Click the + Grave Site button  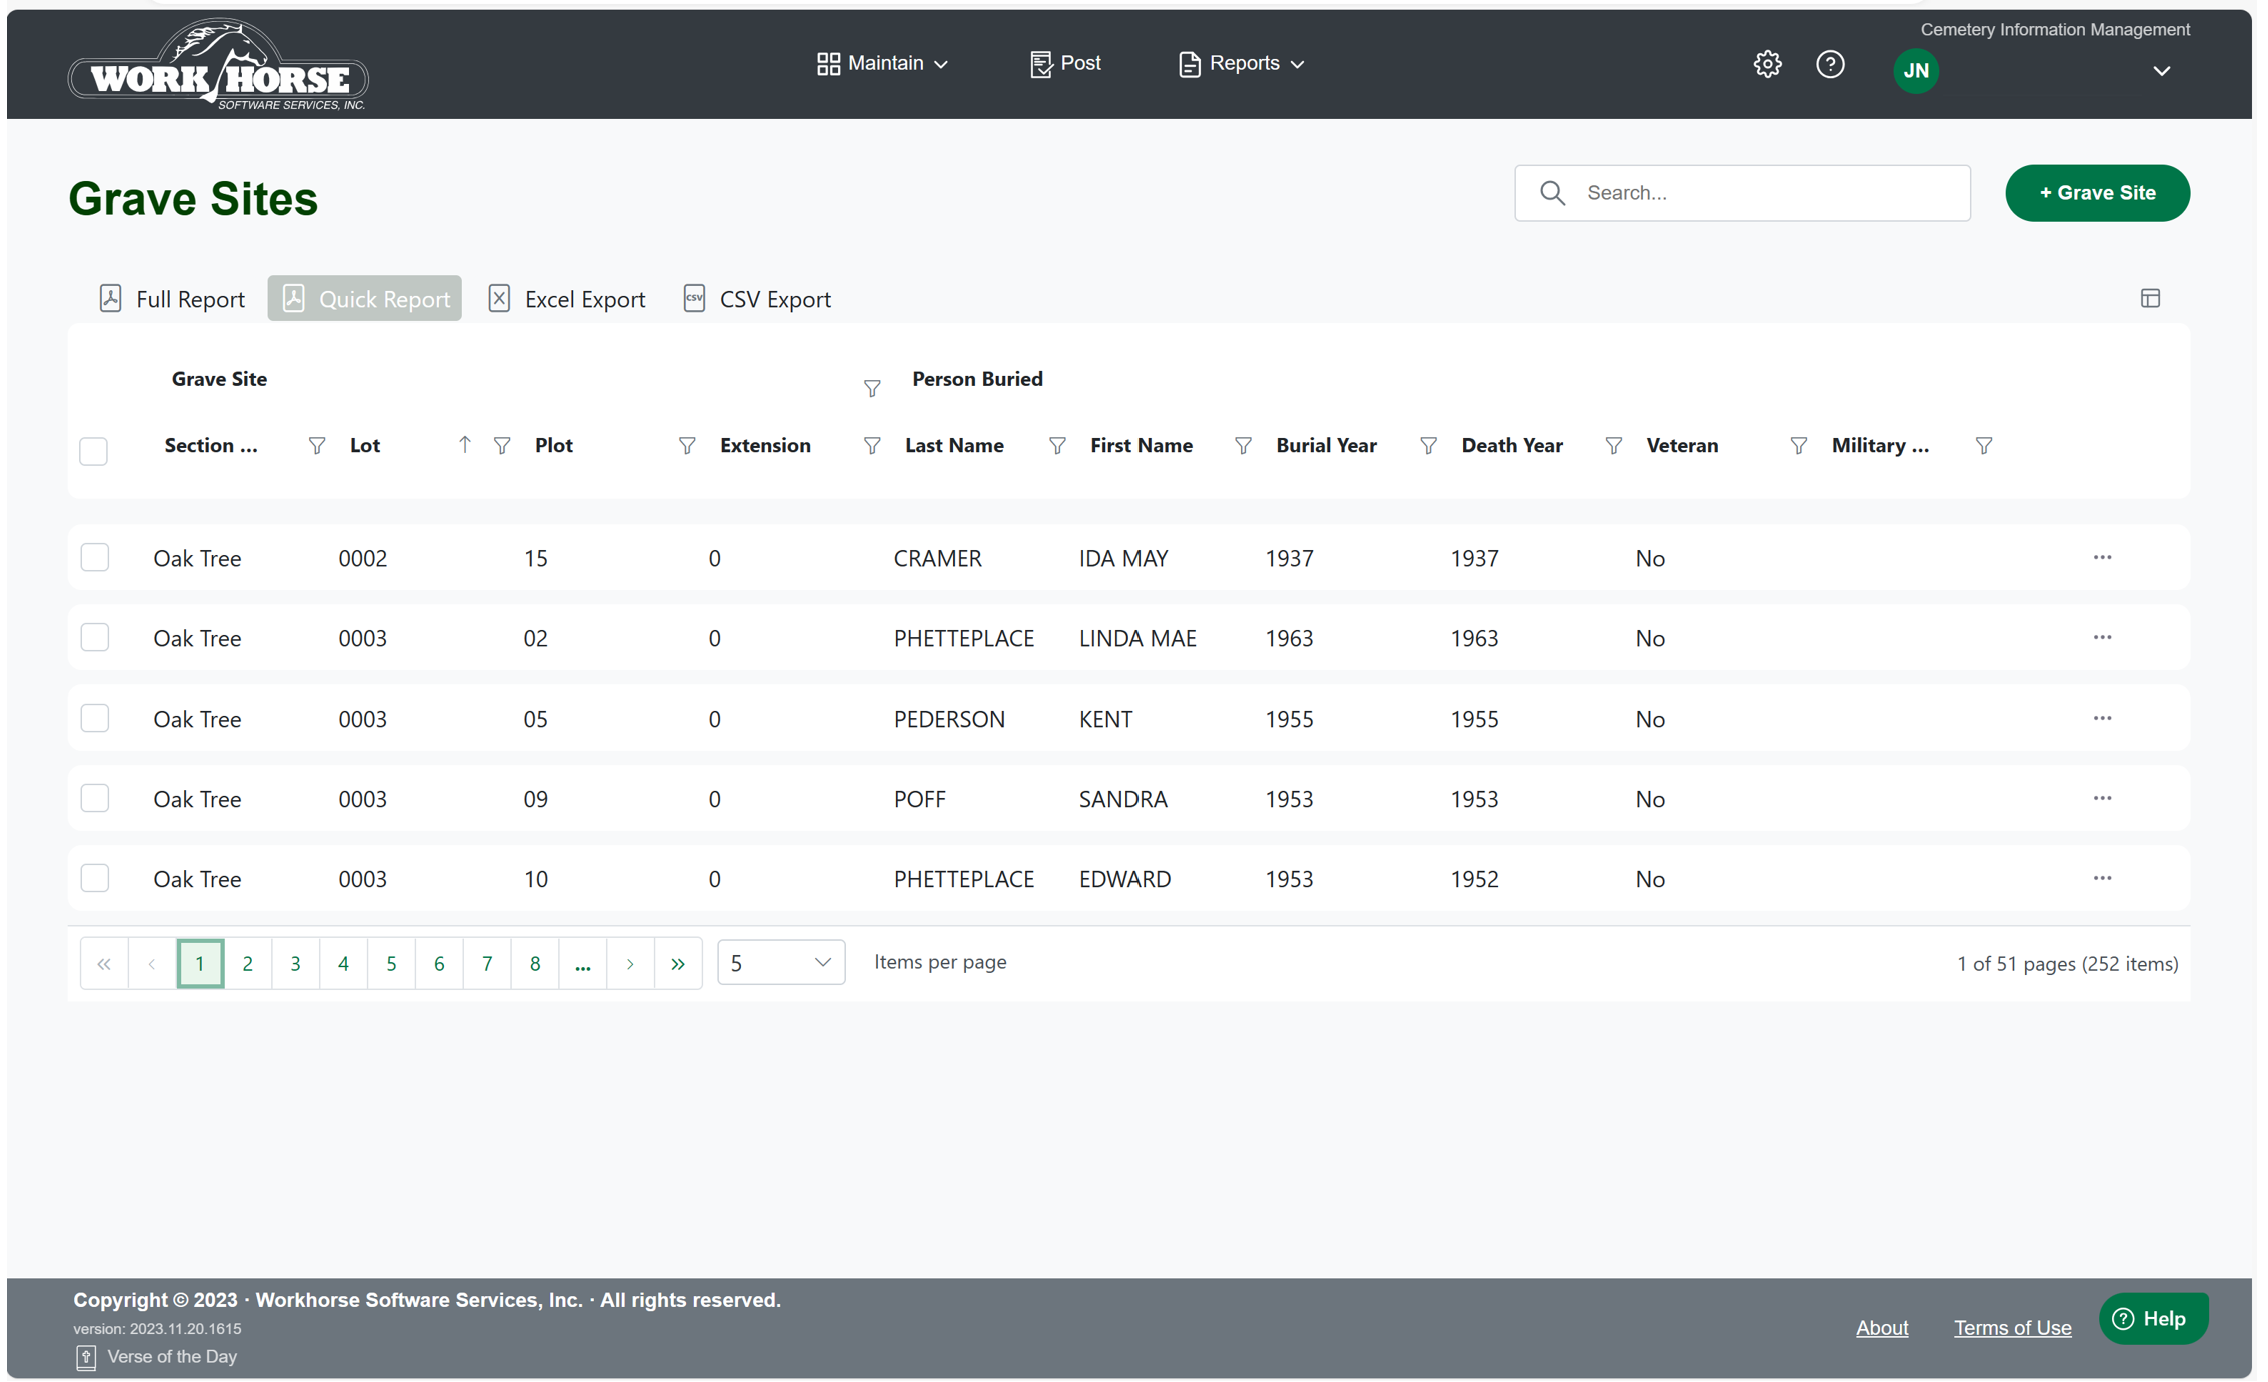tap(2097, 193)
